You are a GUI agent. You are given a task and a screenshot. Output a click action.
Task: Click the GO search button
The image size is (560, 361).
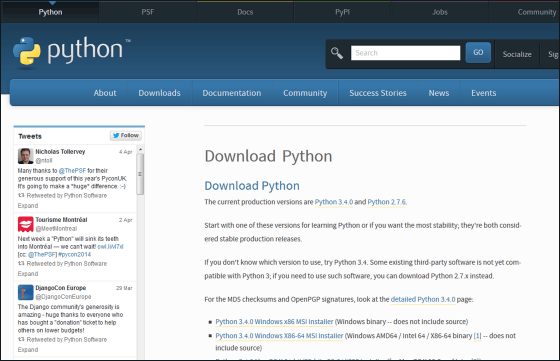coord(478,52)
